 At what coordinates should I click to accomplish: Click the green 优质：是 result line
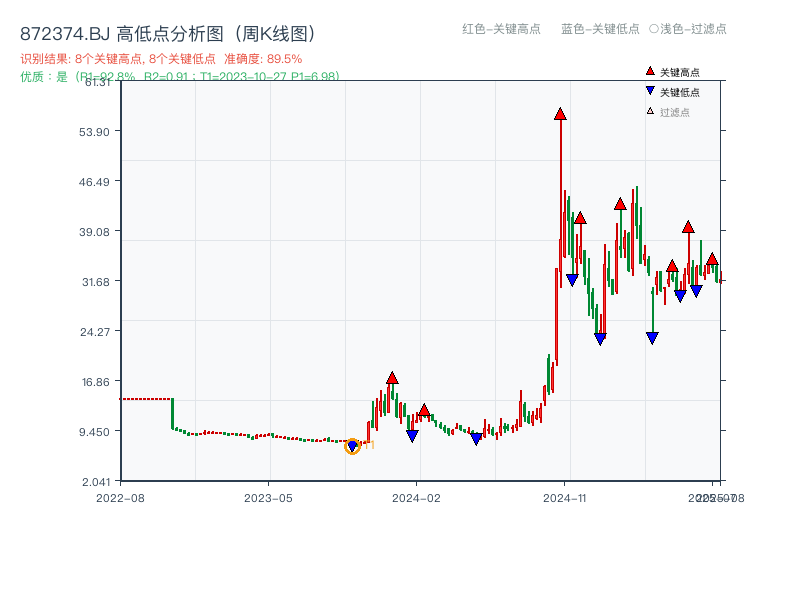point(180,77)
